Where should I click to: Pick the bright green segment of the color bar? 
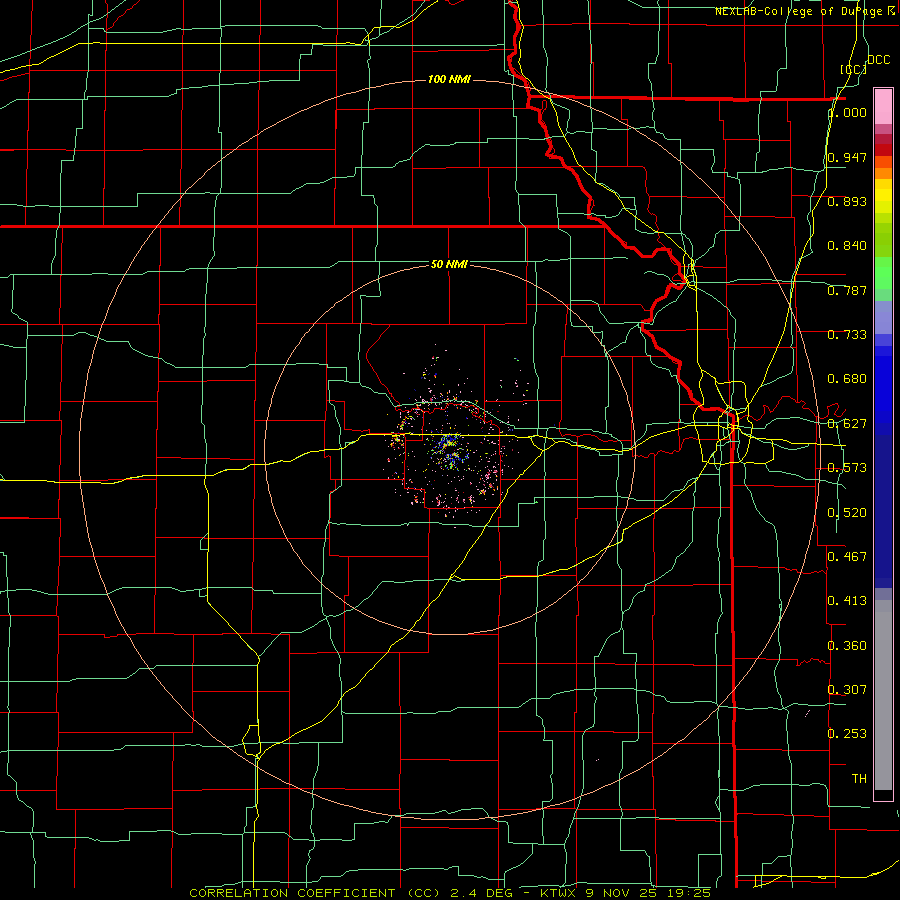pos(883,273)
